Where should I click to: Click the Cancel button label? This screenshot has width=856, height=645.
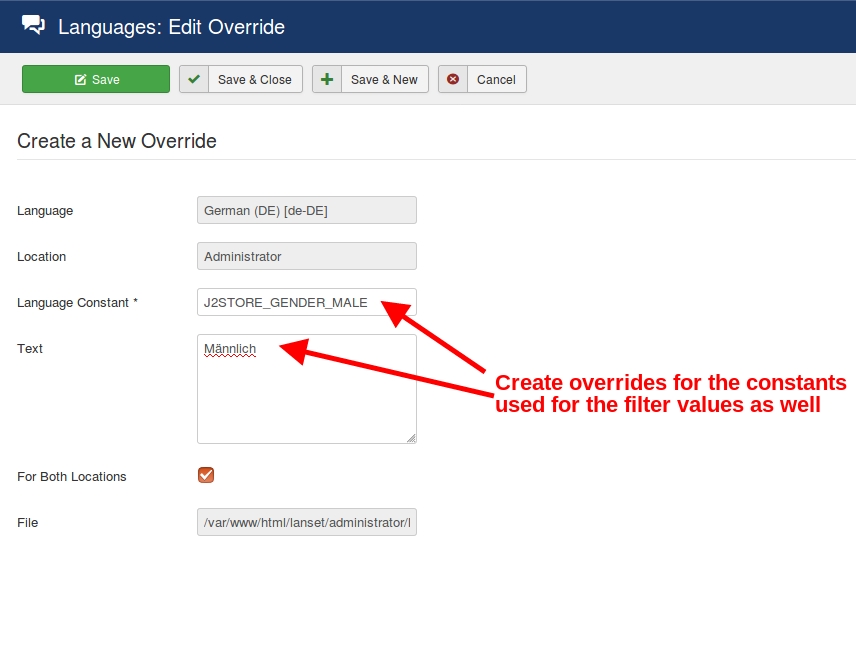click(x=496, y=80)
